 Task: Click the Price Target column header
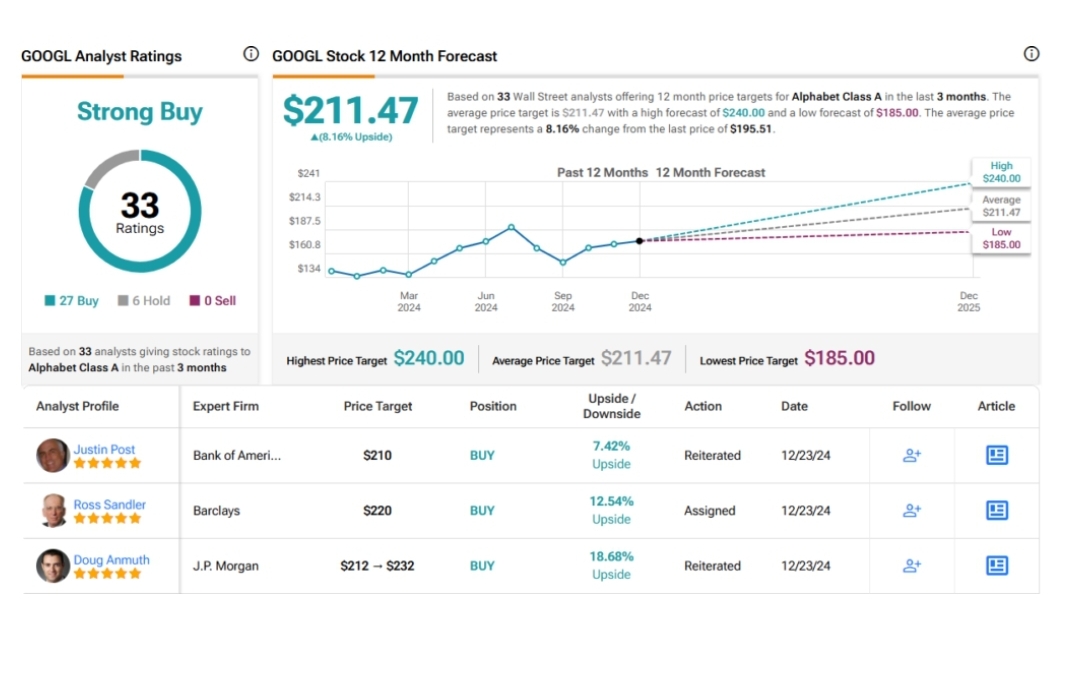tap(378, 406)
